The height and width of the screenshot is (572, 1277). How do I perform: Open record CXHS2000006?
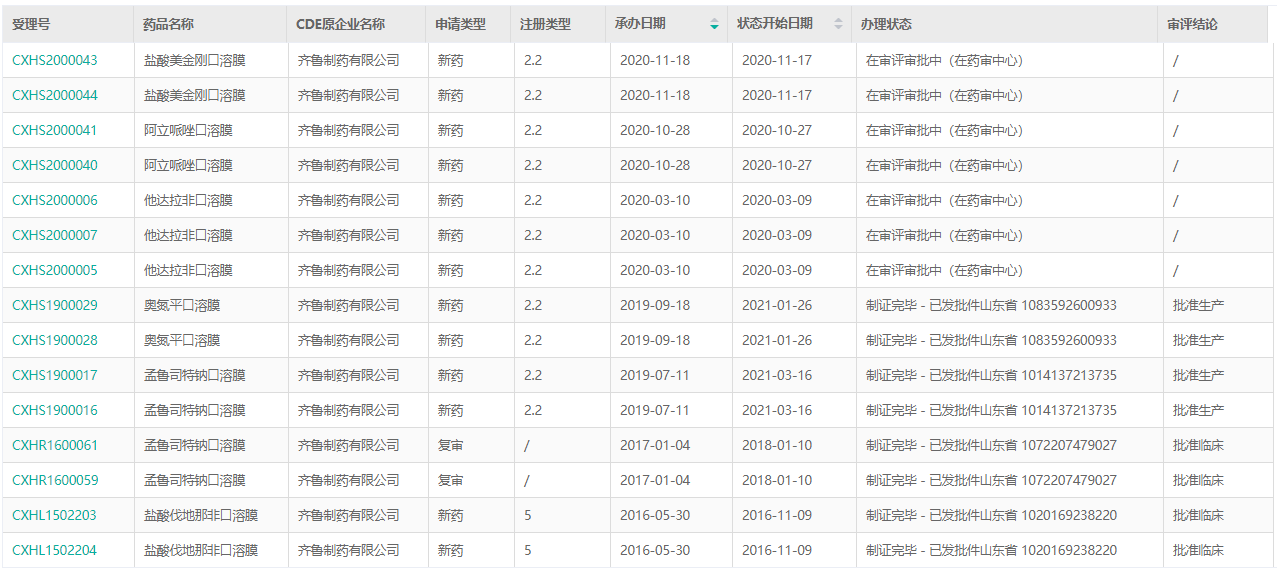tap(55, 200)
